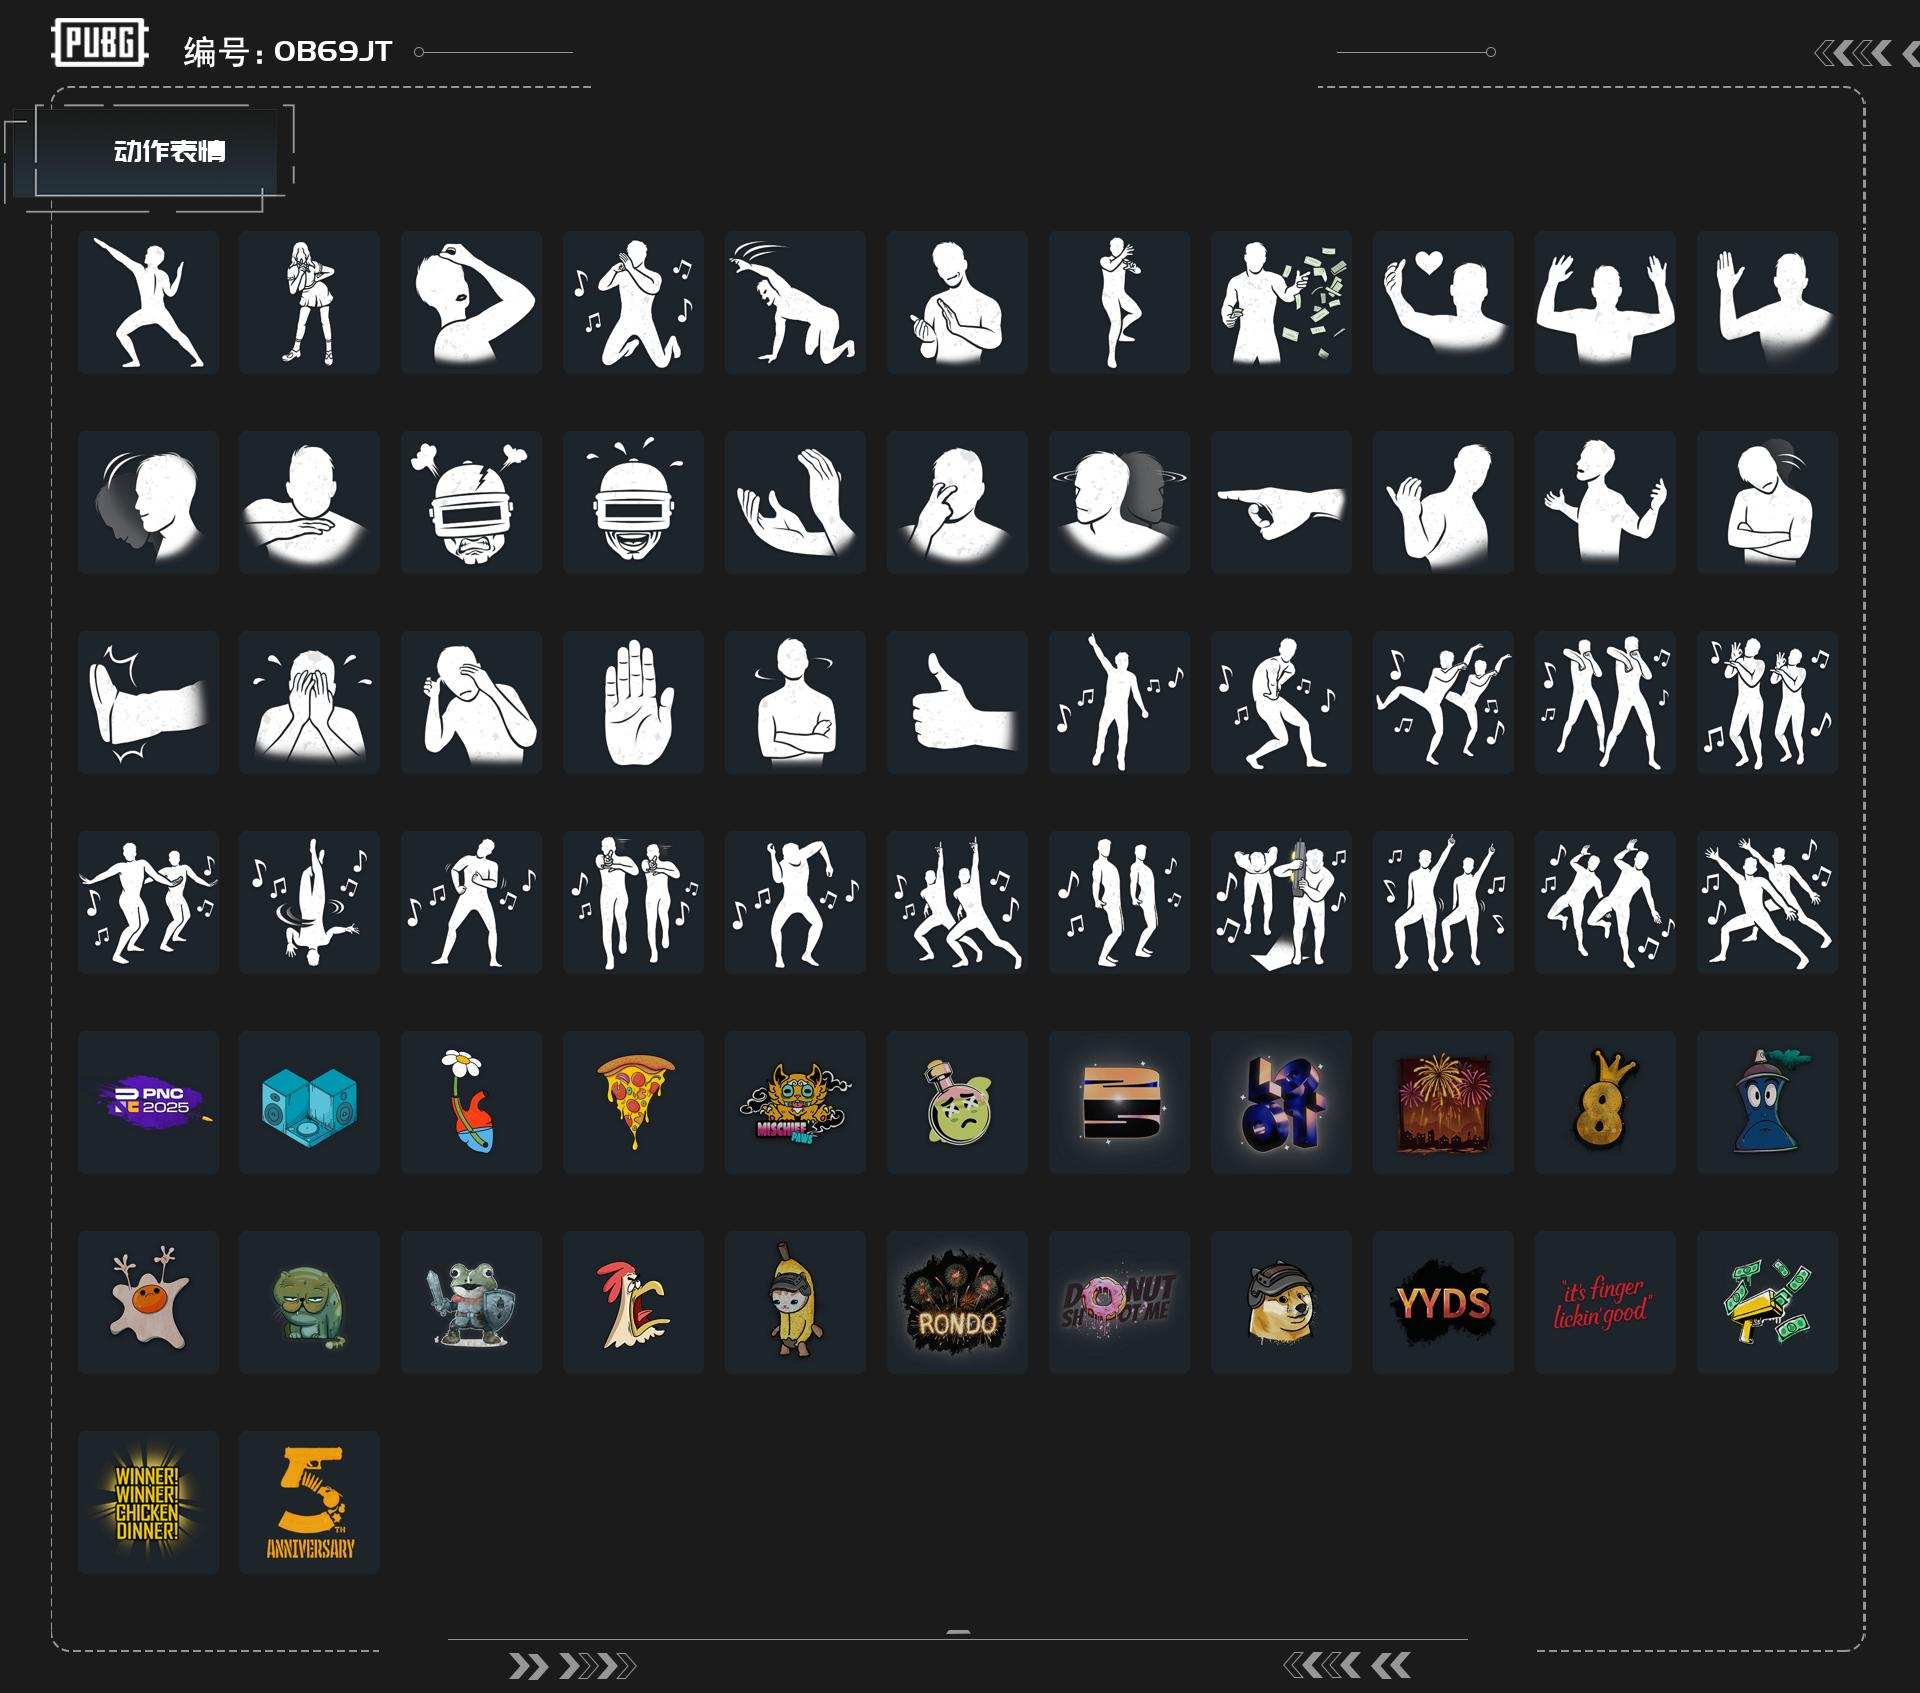Select the Doge helmet spray

tap(1281, 1302)
